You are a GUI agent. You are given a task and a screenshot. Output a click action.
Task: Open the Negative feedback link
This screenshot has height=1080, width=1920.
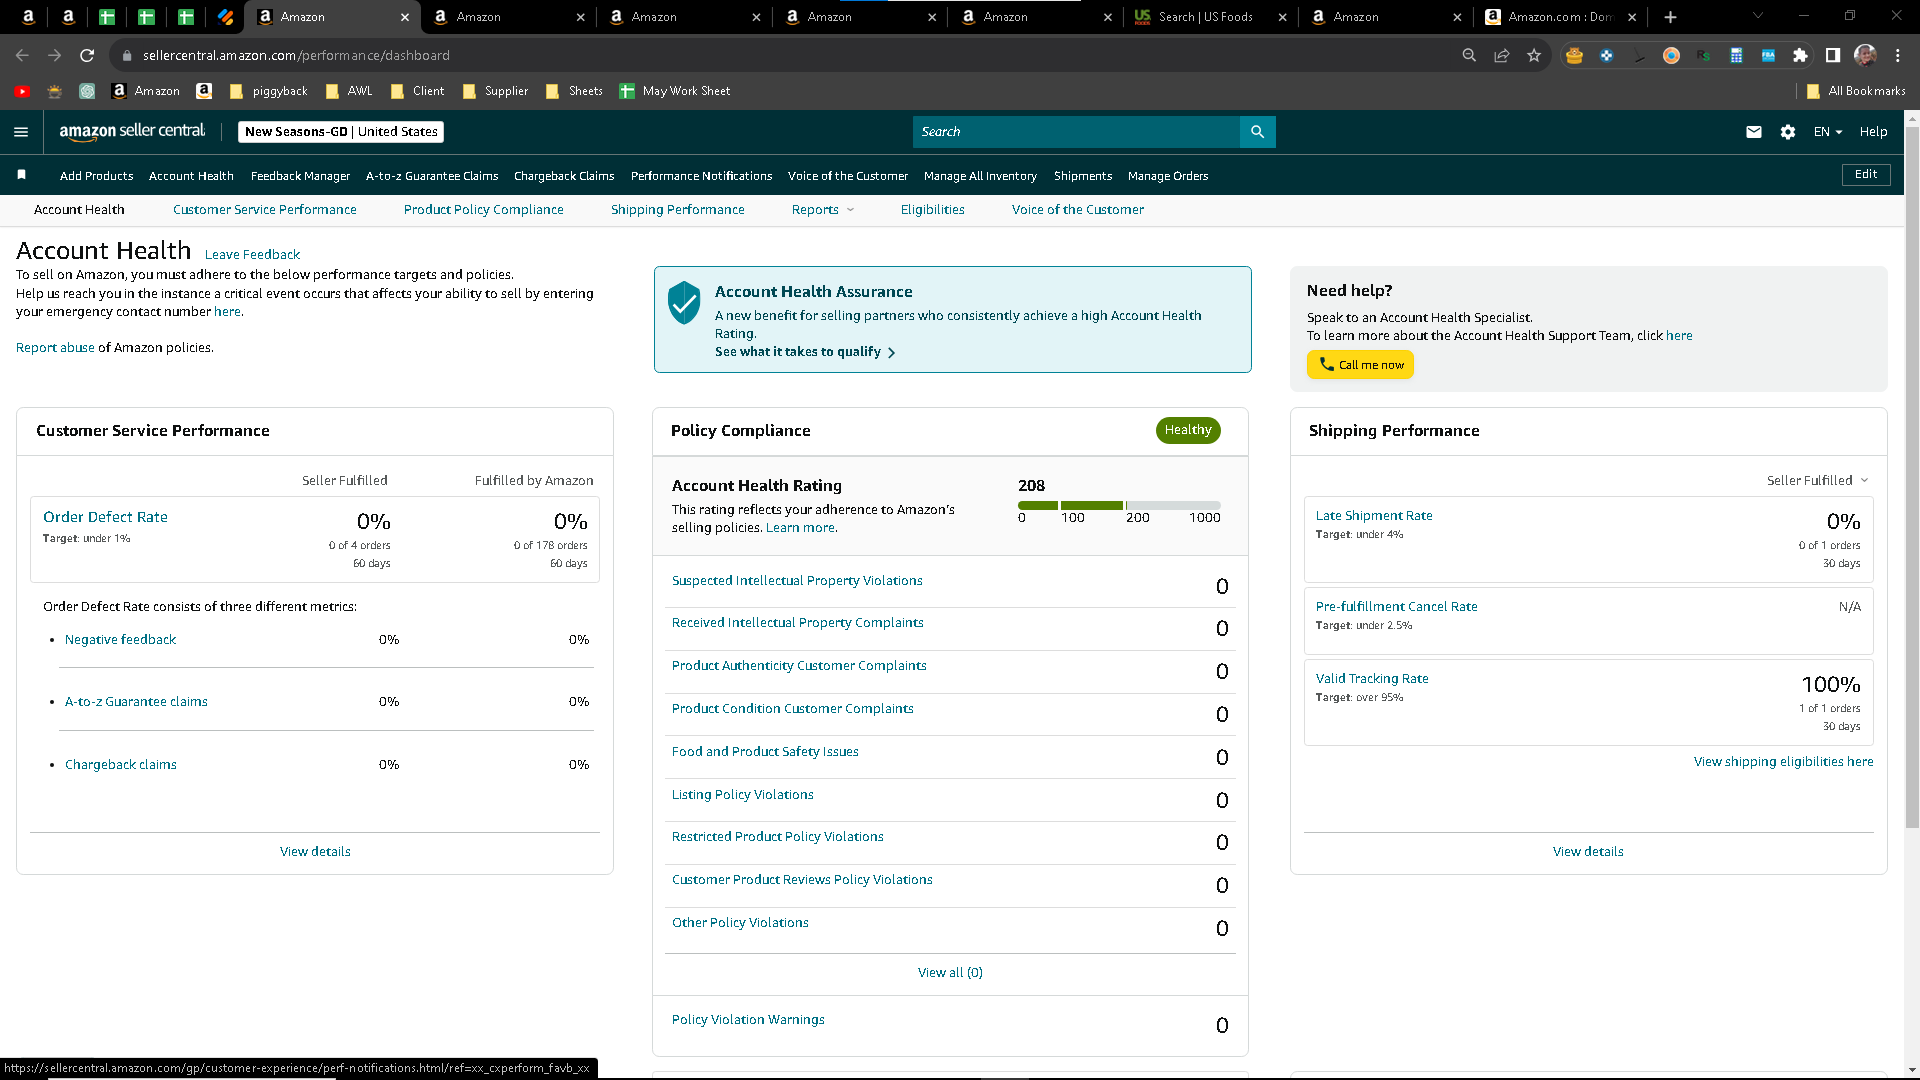[x=120, y=639]
